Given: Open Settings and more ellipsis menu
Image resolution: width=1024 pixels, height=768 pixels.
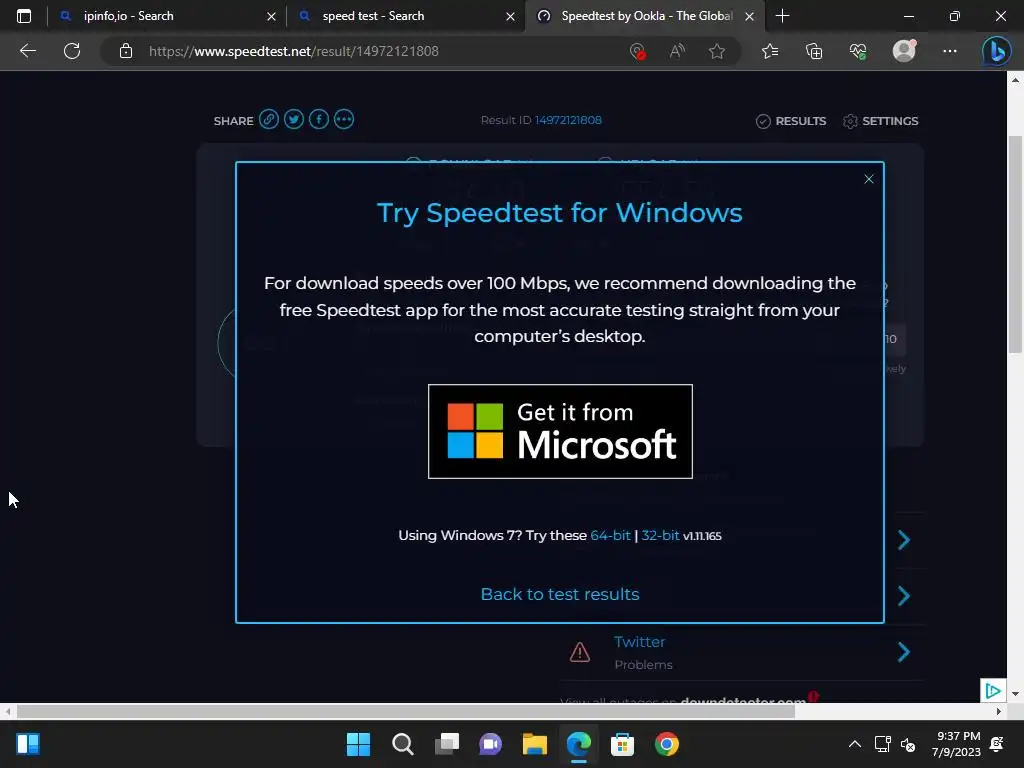Looking at the screenshot, I should click(950, 51).
